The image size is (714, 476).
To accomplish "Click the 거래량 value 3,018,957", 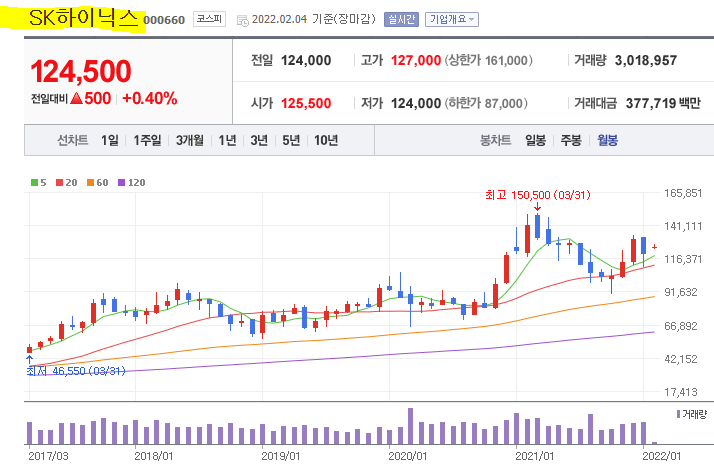I will (x=646, y=61).
